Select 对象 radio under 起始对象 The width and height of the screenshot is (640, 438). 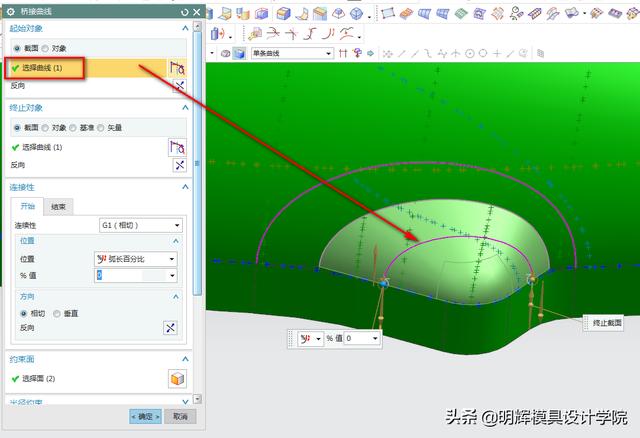(45, 48)
